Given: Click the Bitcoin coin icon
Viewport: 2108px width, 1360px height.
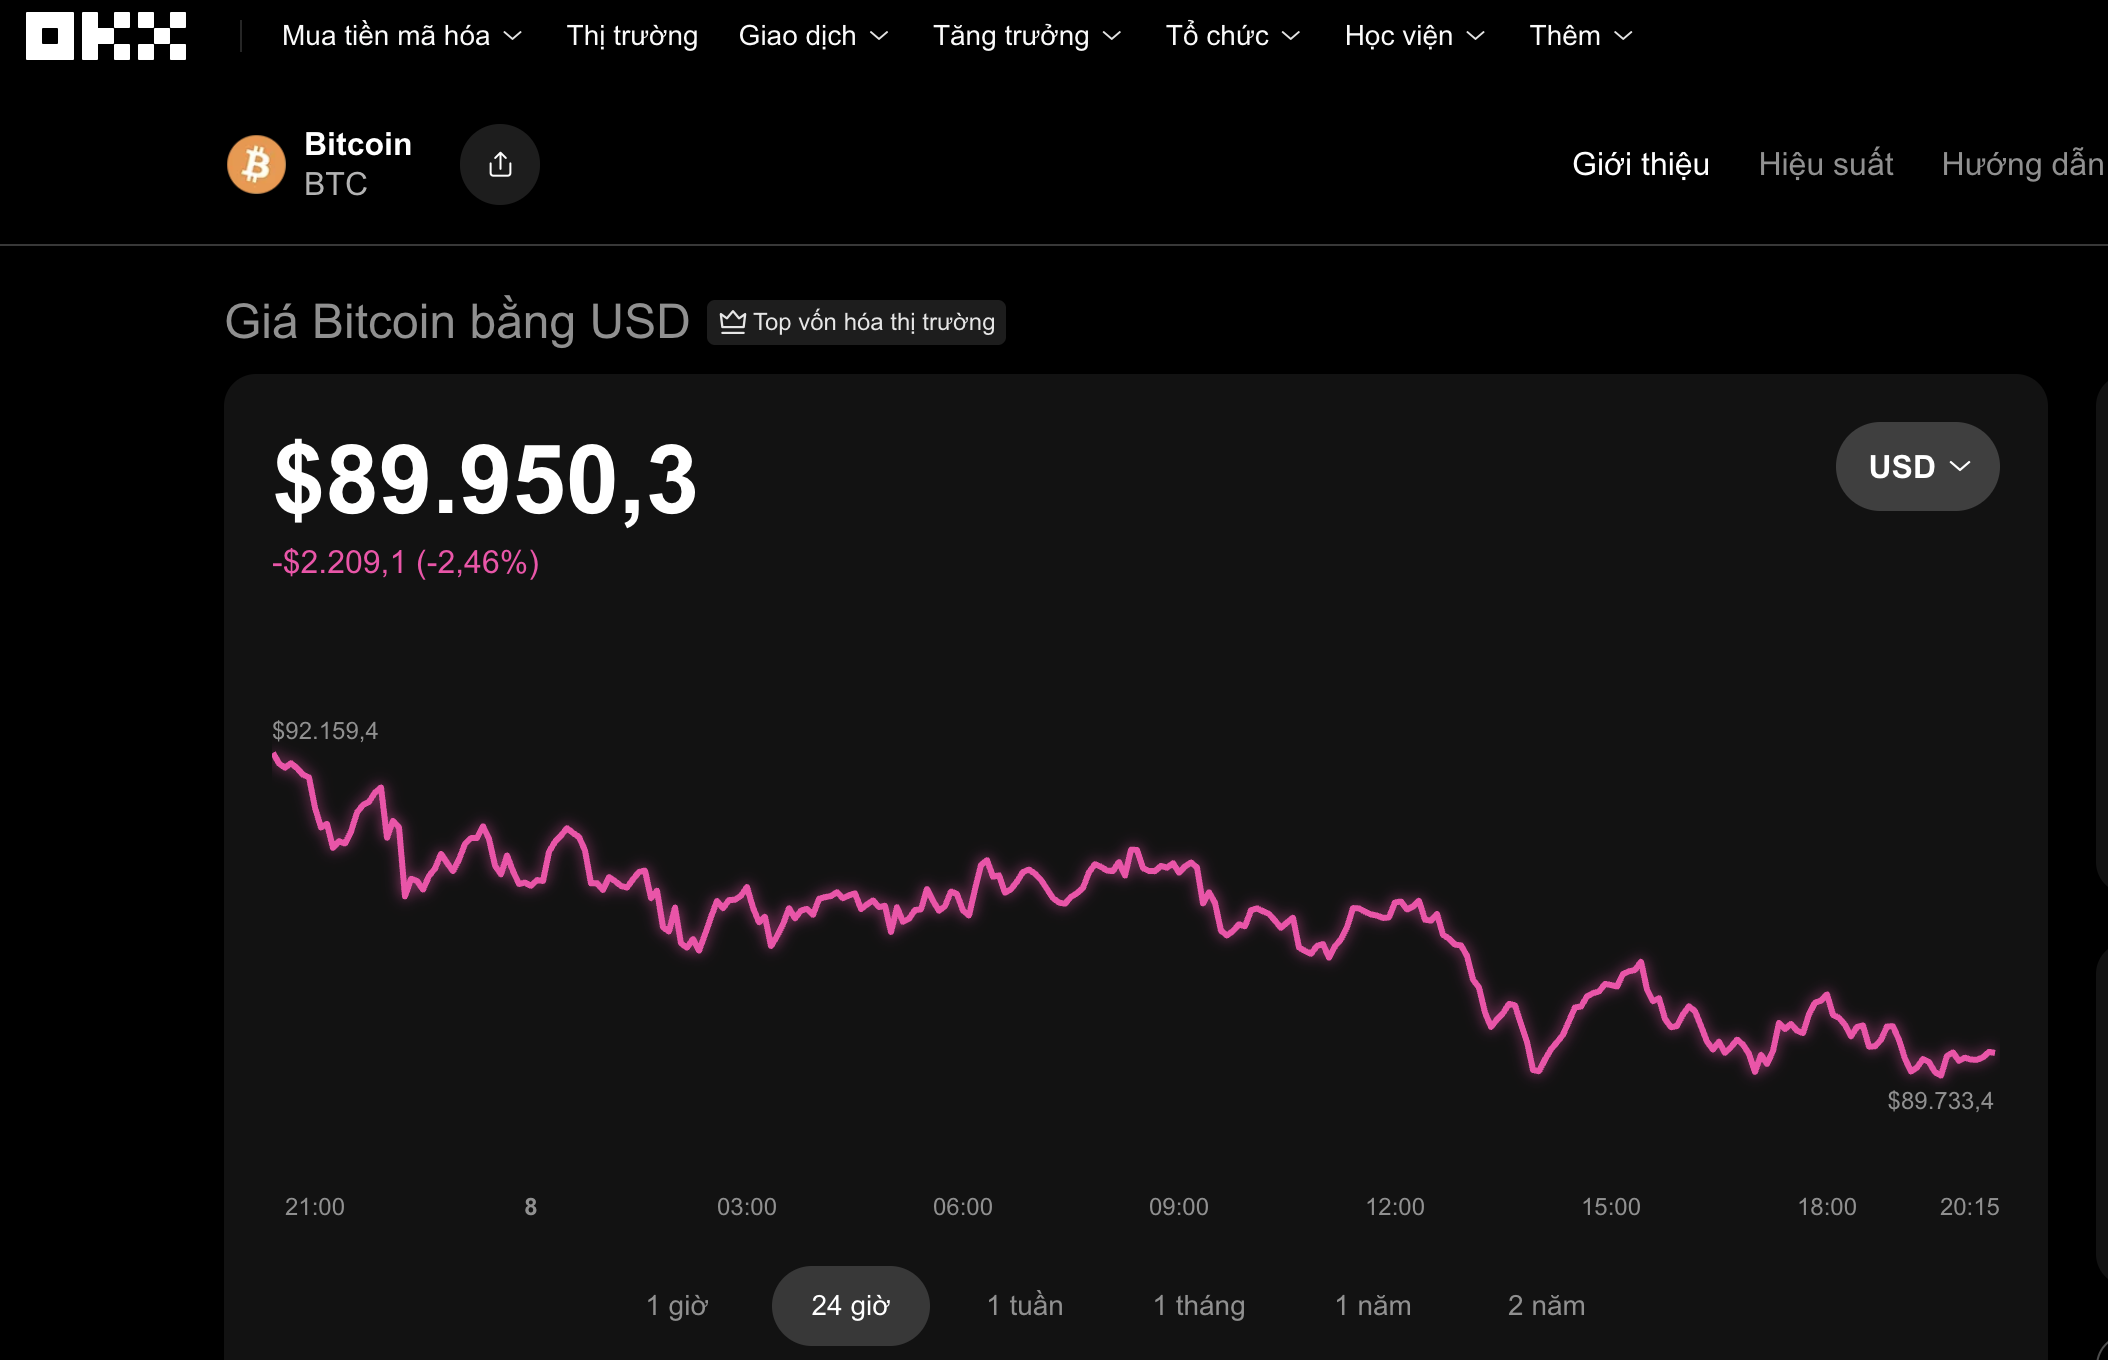Looking at the screenshot, I should pyautogui.click(x=256, y=164).
